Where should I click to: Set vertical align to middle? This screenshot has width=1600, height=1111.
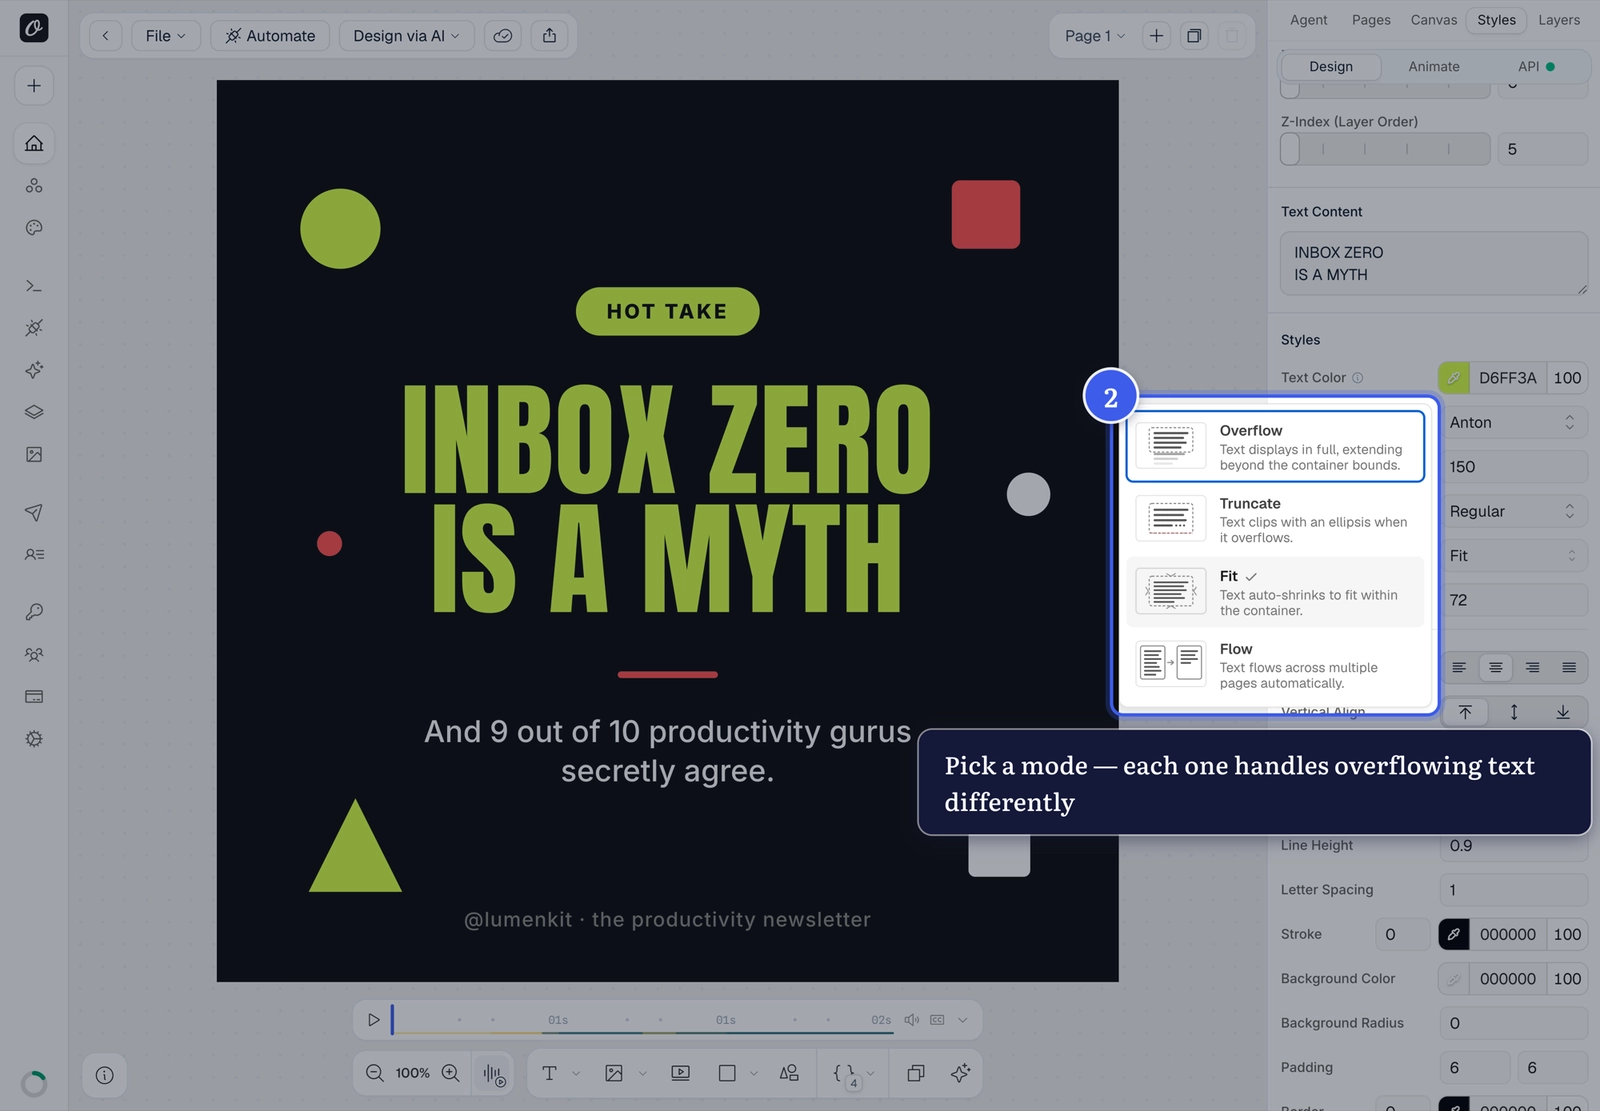point(1514,712)
